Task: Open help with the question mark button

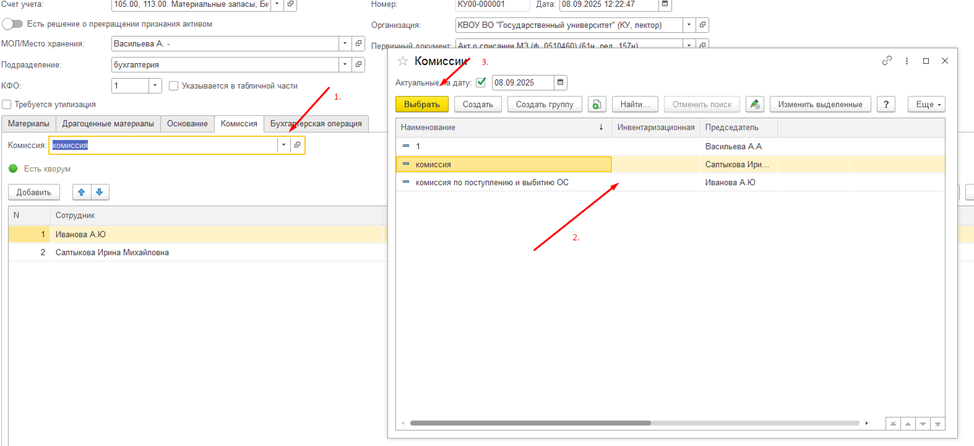Action: coord(886,104)
